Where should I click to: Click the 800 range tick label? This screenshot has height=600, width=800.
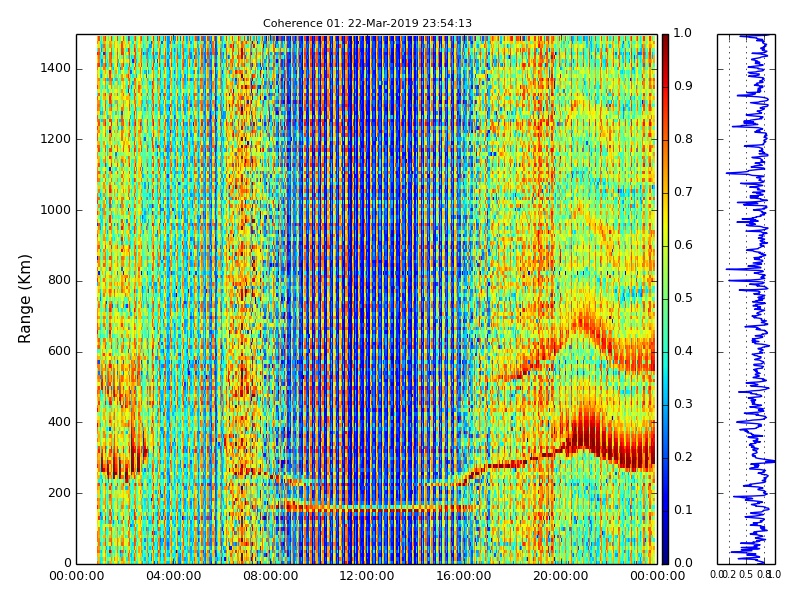59,281
